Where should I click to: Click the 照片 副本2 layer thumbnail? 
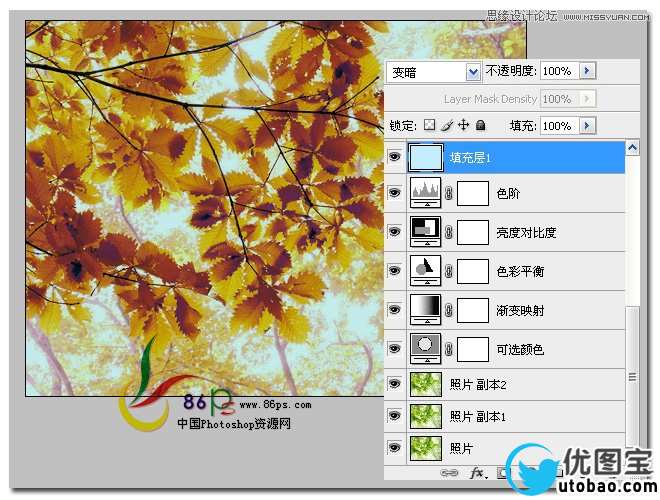[426, 384]
